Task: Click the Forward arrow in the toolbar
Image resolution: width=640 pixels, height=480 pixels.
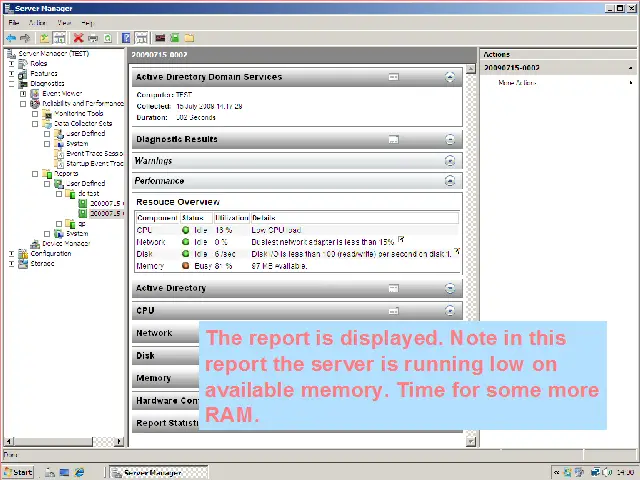Action: pos(25,38)
